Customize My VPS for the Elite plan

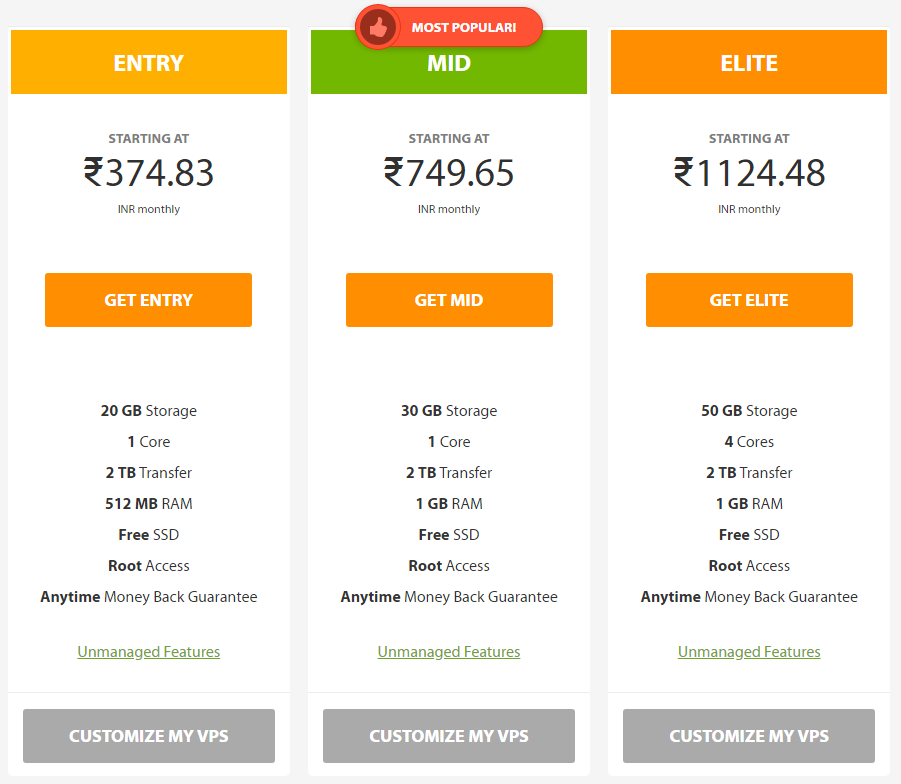749,736
